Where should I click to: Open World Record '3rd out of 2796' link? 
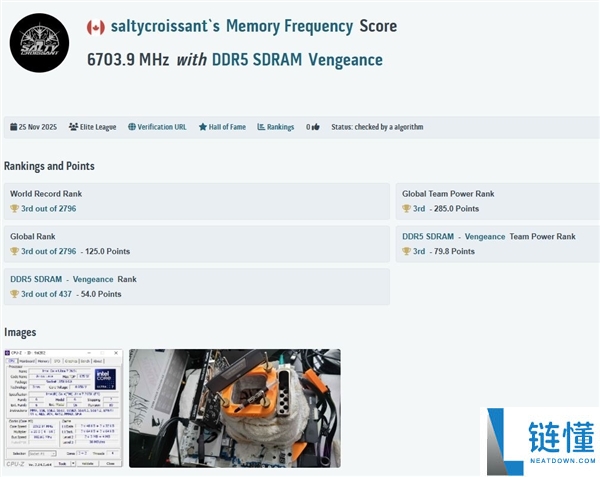point(49,208)
